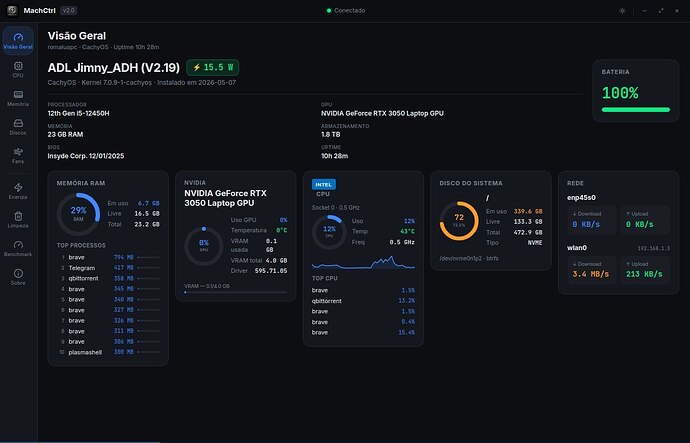690x443 pixels.
Task: Select the plasmashell process row
Action: pos(108,352)
